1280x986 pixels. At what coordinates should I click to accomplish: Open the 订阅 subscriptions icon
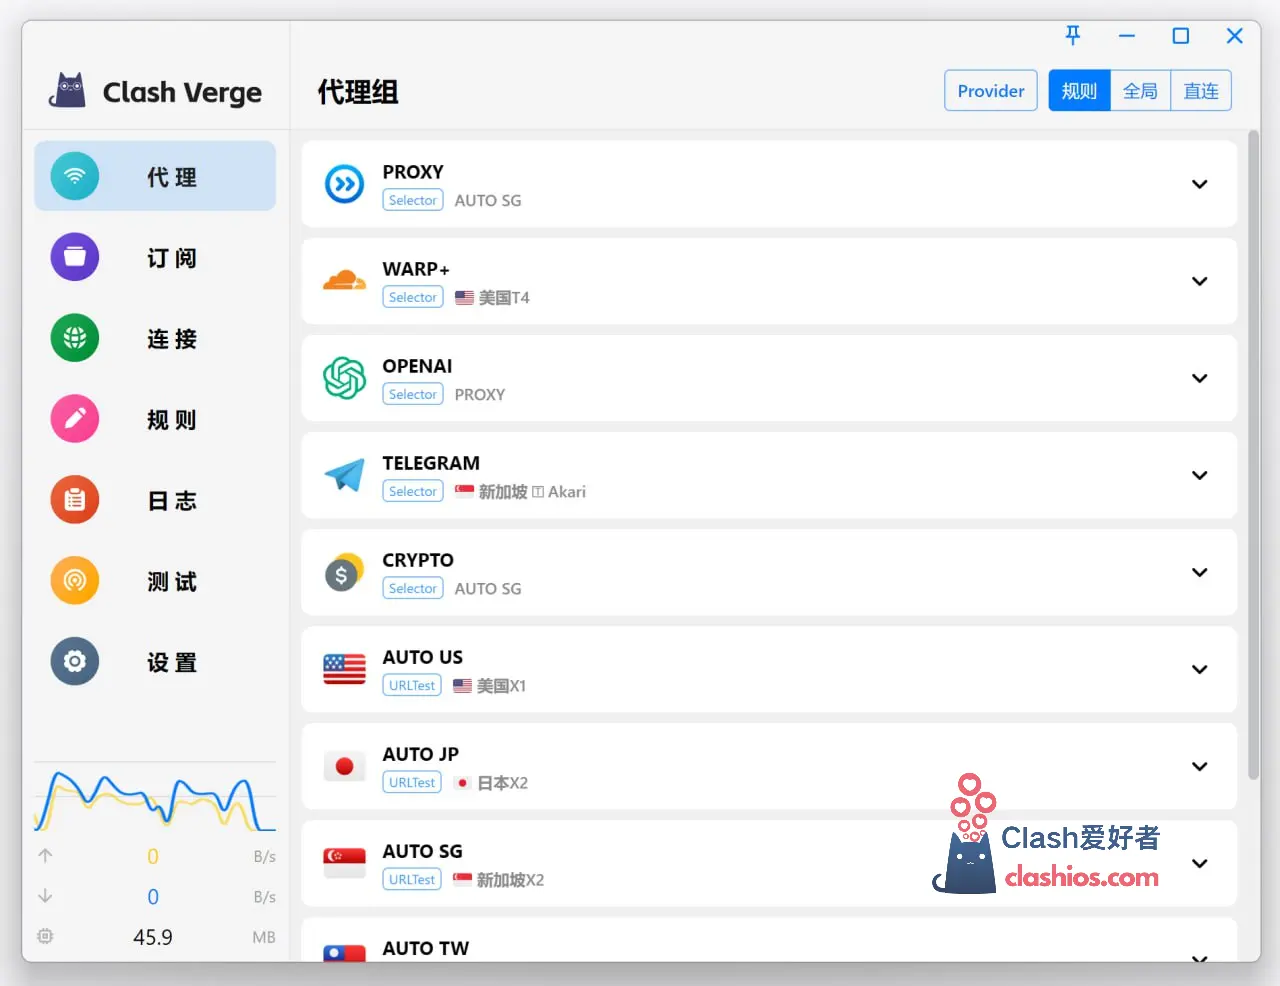coord(75,257)
